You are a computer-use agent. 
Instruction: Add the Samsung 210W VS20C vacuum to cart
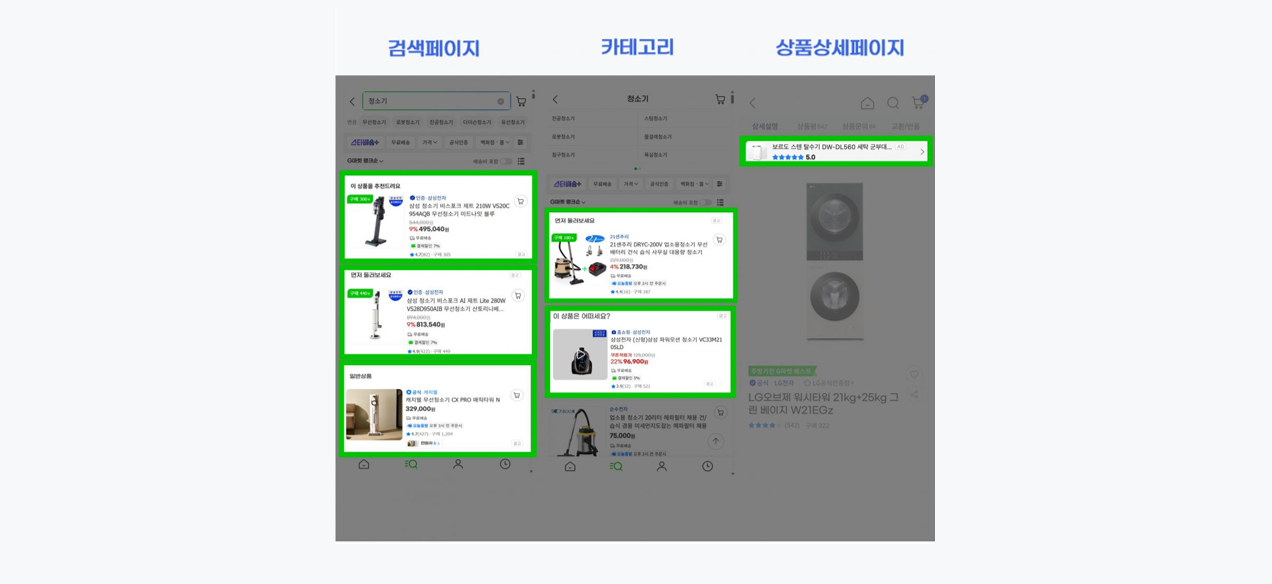point(520,201)
